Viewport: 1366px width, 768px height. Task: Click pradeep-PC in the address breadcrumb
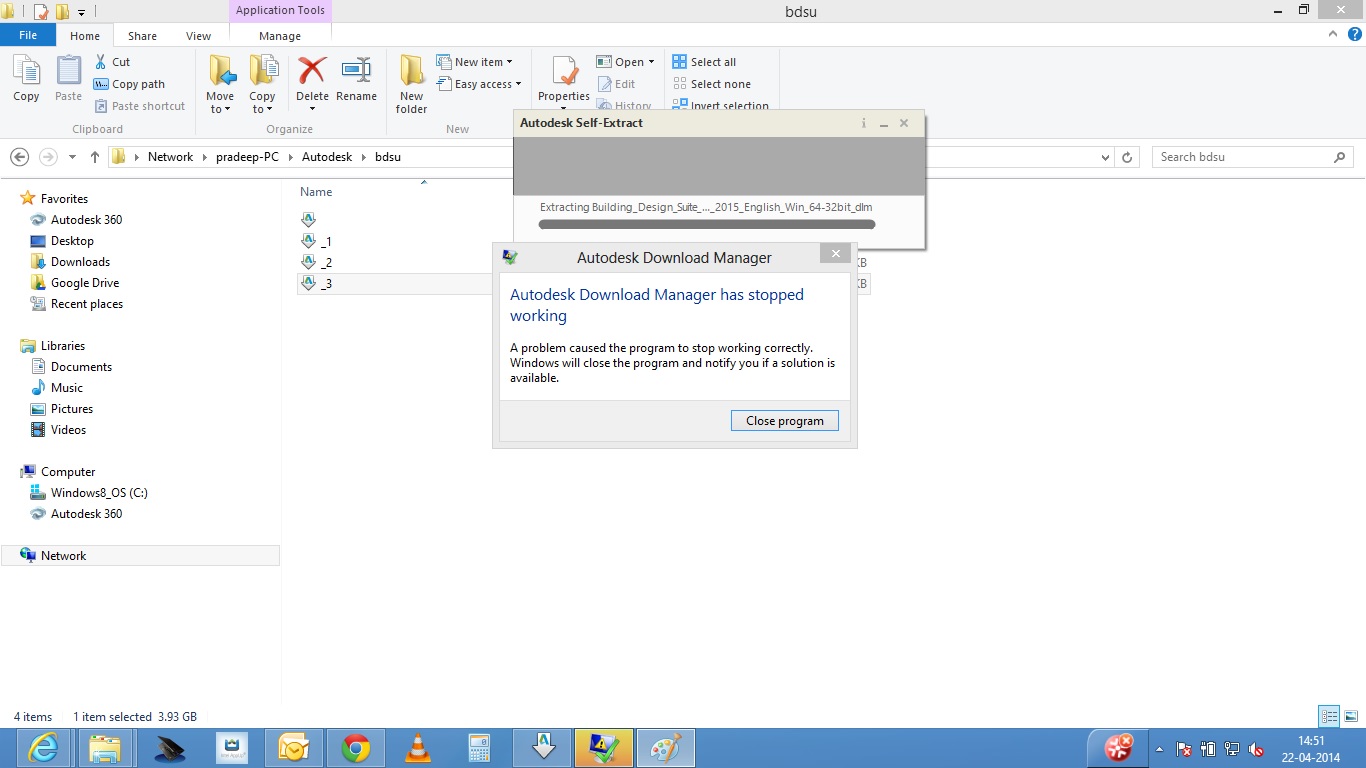(247, 157)
